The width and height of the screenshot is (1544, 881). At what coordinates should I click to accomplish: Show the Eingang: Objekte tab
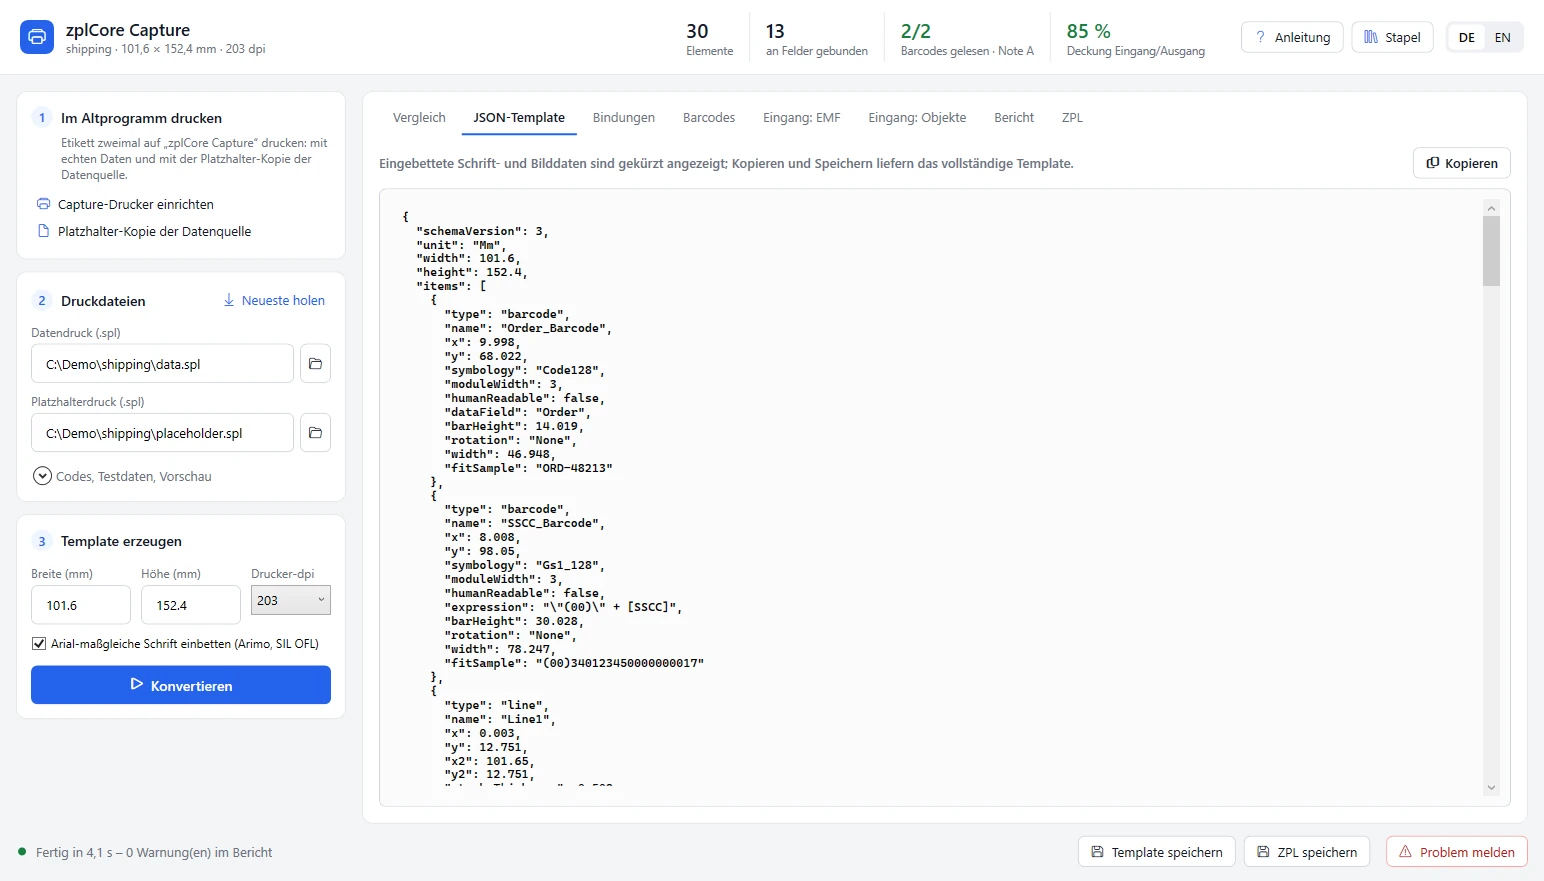tap(917, 117)
